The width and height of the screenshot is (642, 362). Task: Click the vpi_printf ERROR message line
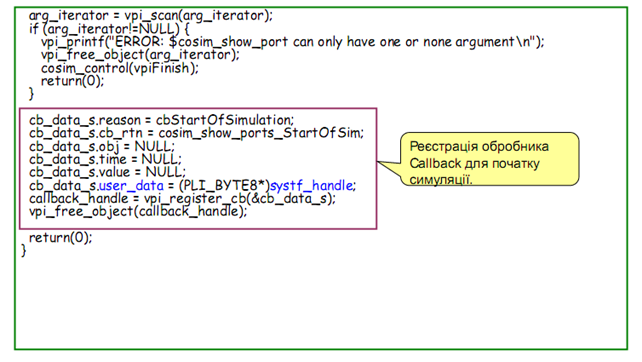(x=292, y=42)
